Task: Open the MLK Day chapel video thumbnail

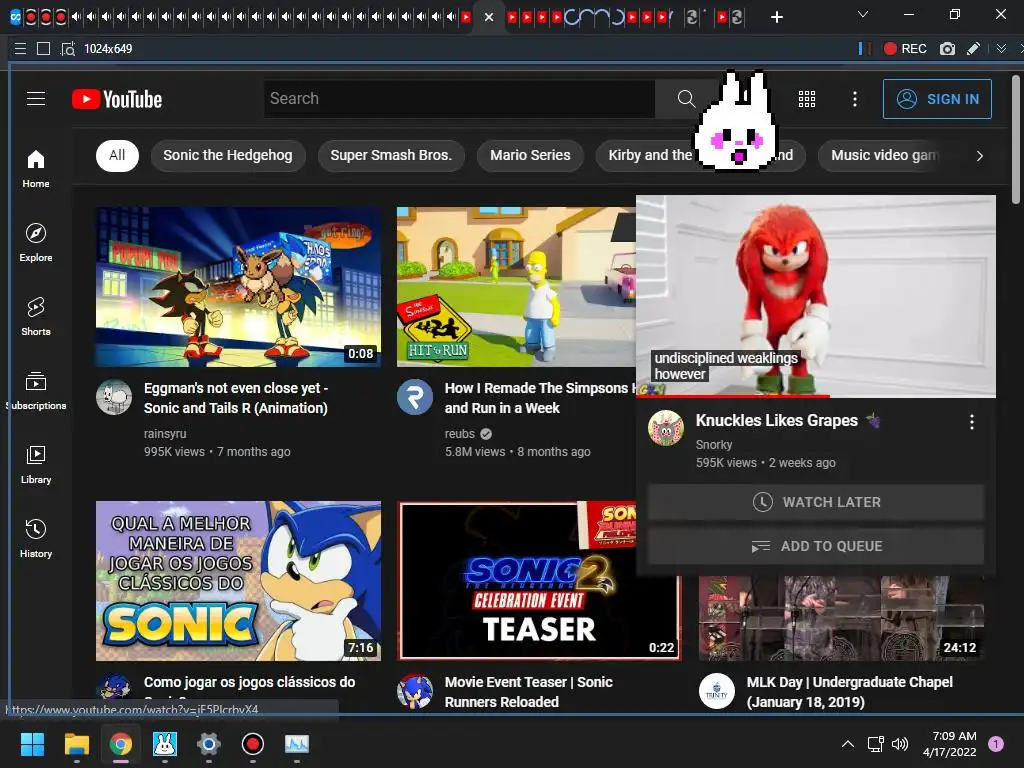Action: pyautogui.click(x=841, y=618)
